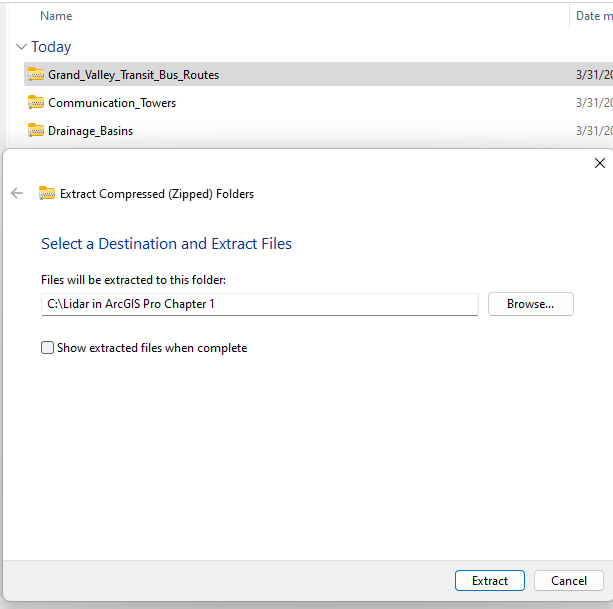The width and height of the screenshot is (613, 609).
Task: Click the date of Communication_Towers
Action: (x=594, y=102)
